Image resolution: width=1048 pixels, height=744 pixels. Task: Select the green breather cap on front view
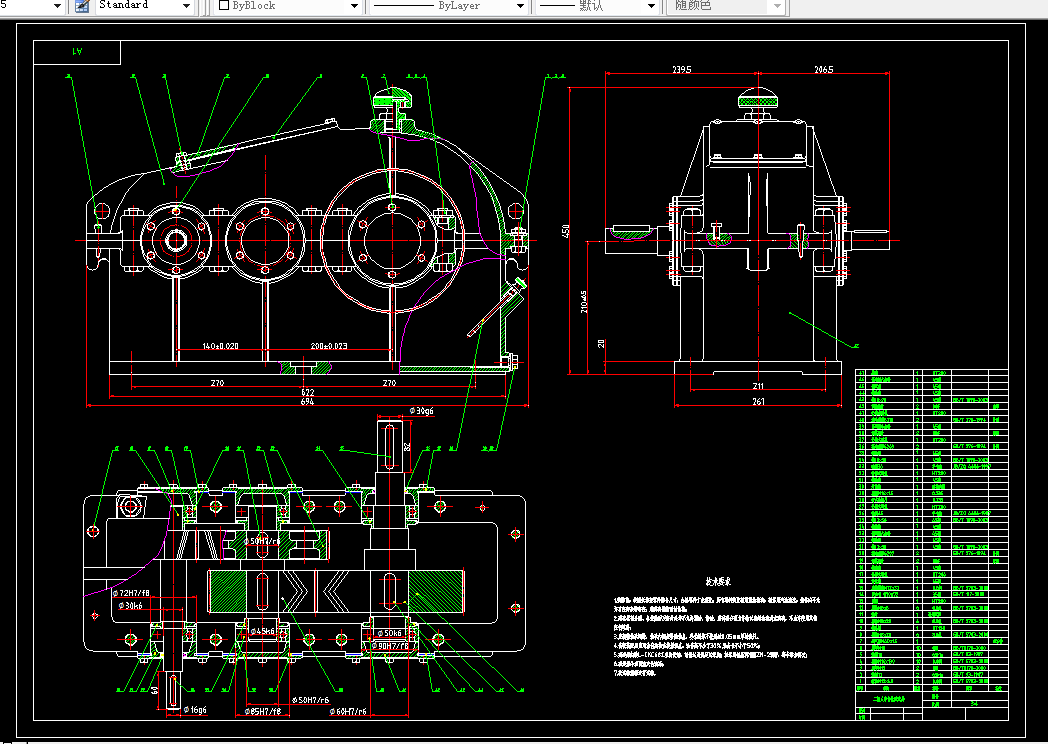[x=391, y=98]
